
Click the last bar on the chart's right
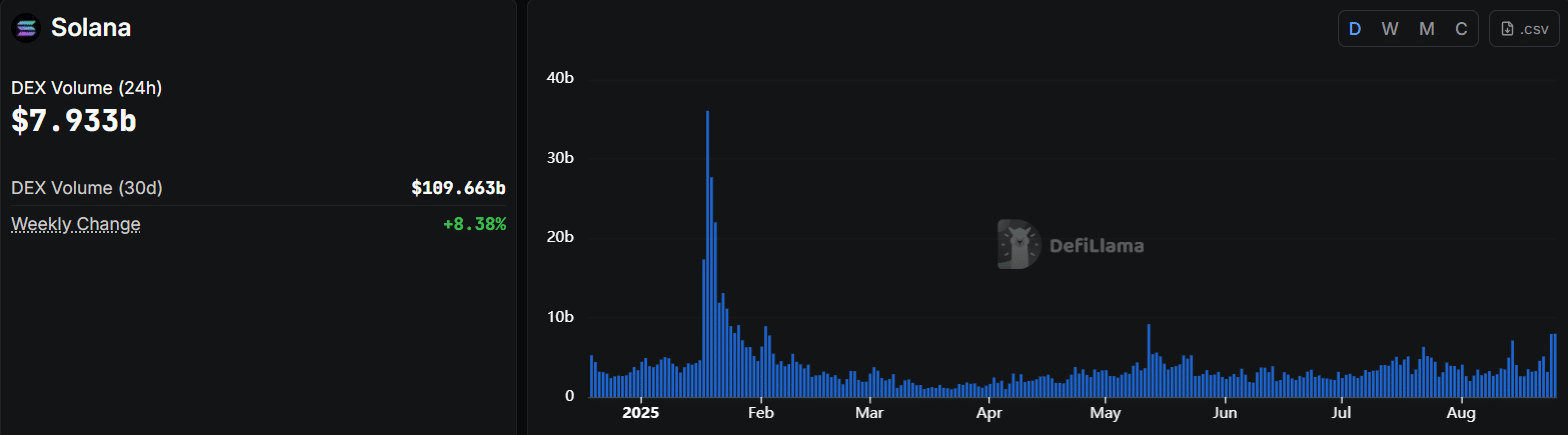tap(1555, 365)
